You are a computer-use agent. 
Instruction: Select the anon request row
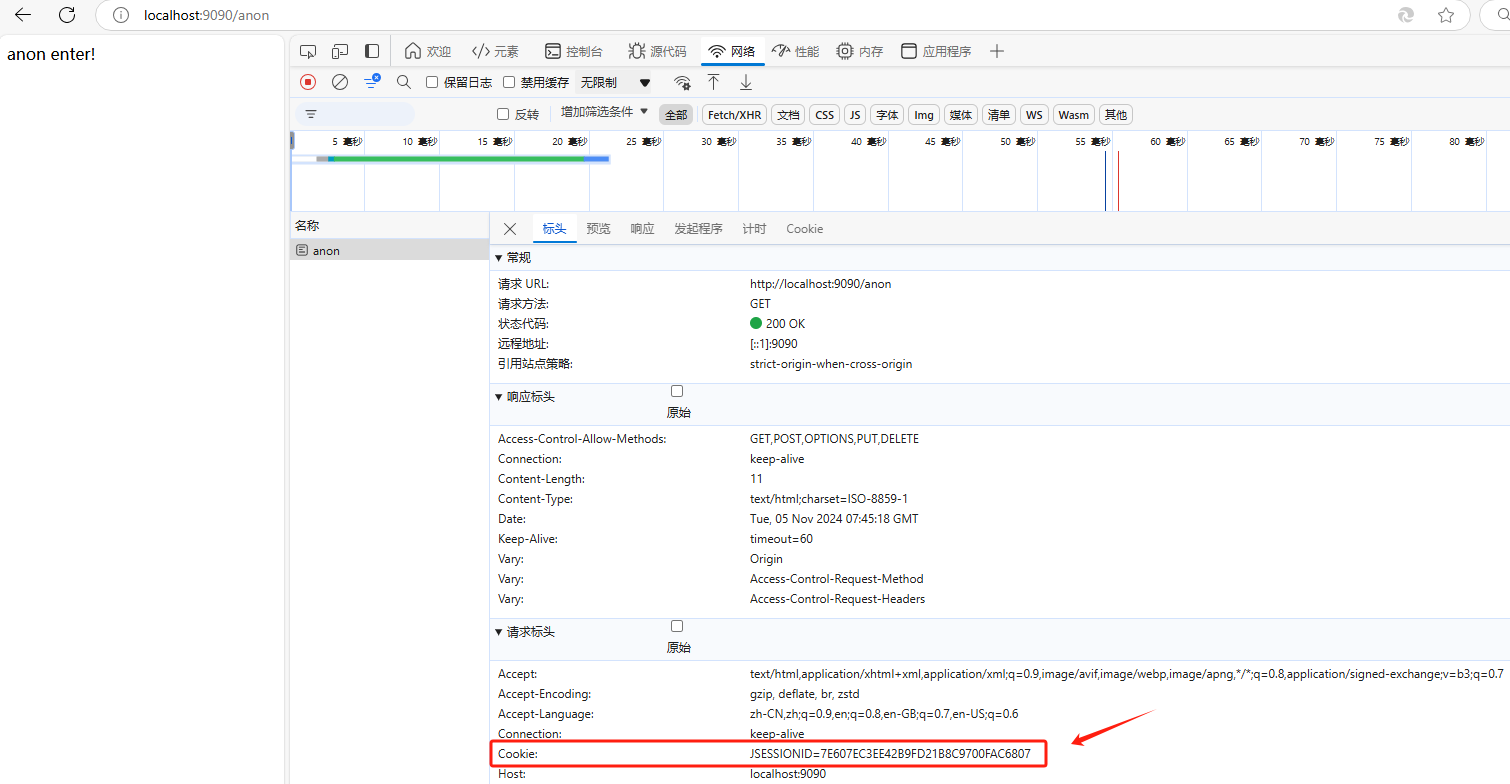coord(389,250)
